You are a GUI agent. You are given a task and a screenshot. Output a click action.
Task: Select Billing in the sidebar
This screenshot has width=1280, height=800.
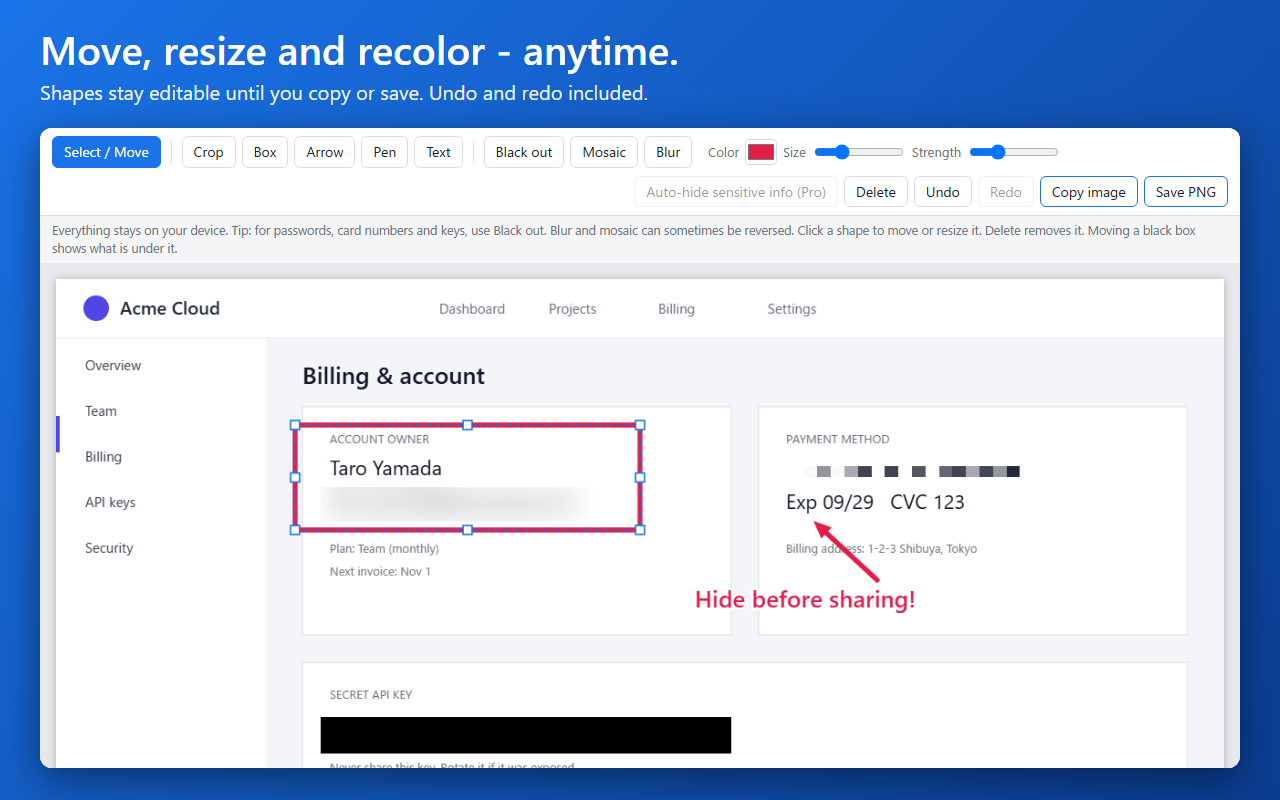coord(103,457)
